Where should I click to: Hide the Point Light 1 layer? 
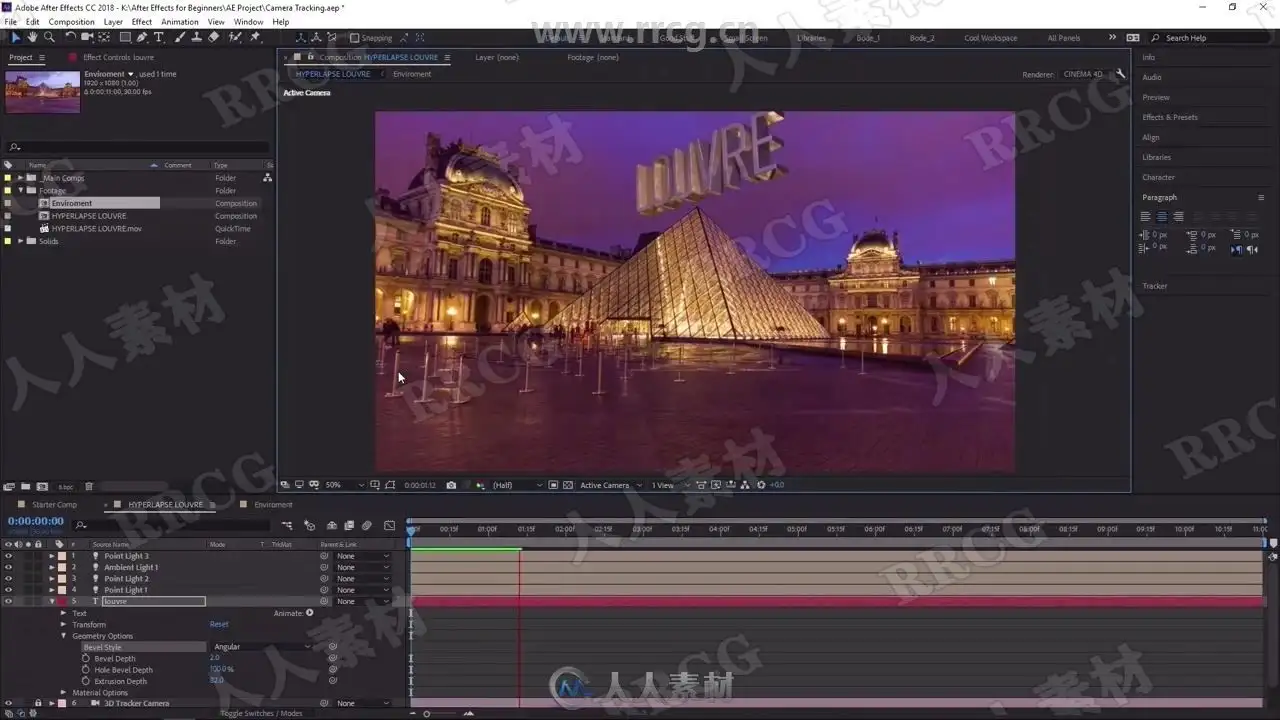(x=8, y=590)
